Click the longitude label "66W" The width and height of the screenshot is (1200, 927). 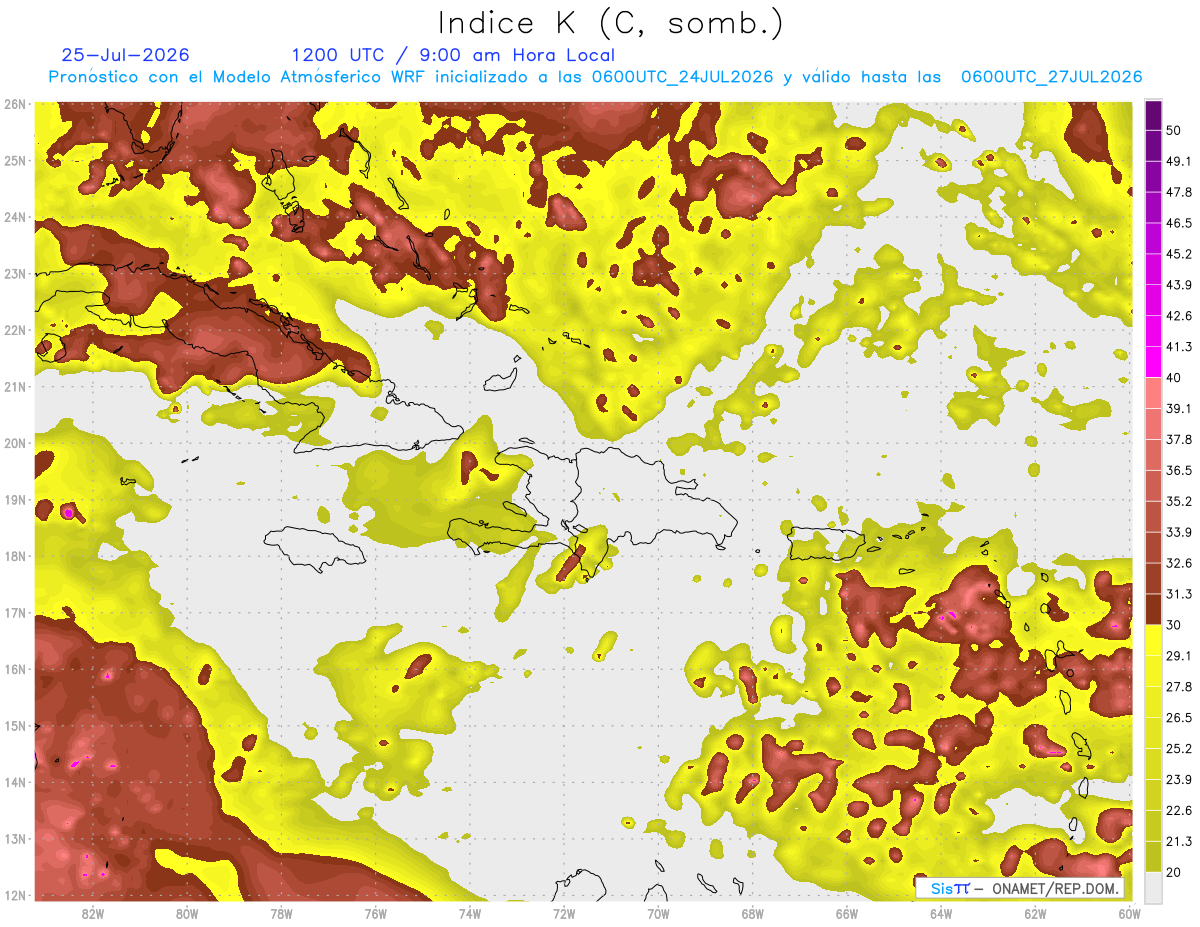click(847, 913)
